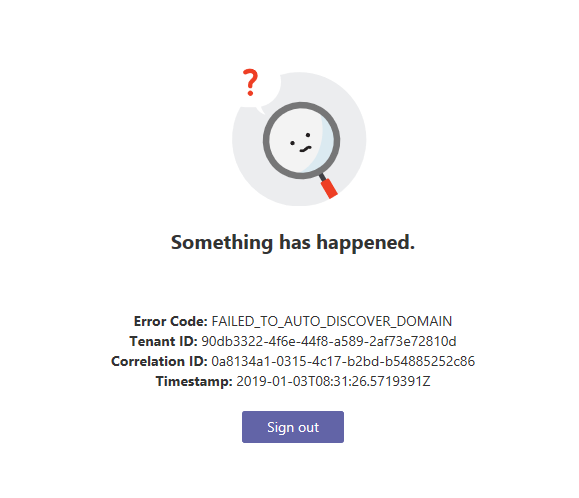Screen dimensions: 579x498
Task: Click the Tenant ID value
Action: point(329,341)
